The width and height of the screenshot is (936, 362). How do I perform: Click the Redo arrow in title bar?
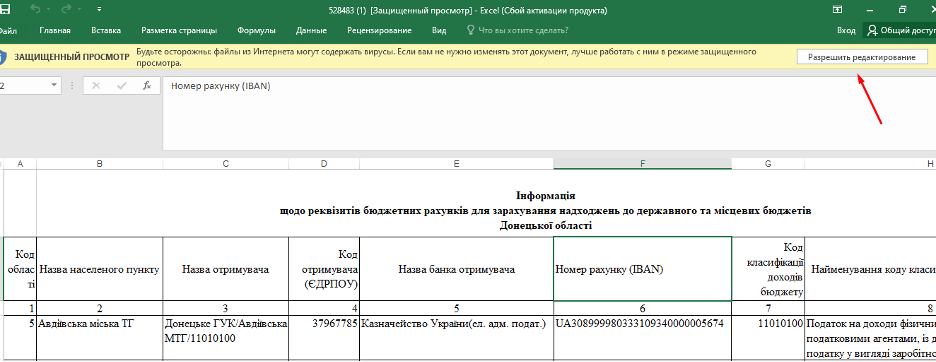point(66,10)
